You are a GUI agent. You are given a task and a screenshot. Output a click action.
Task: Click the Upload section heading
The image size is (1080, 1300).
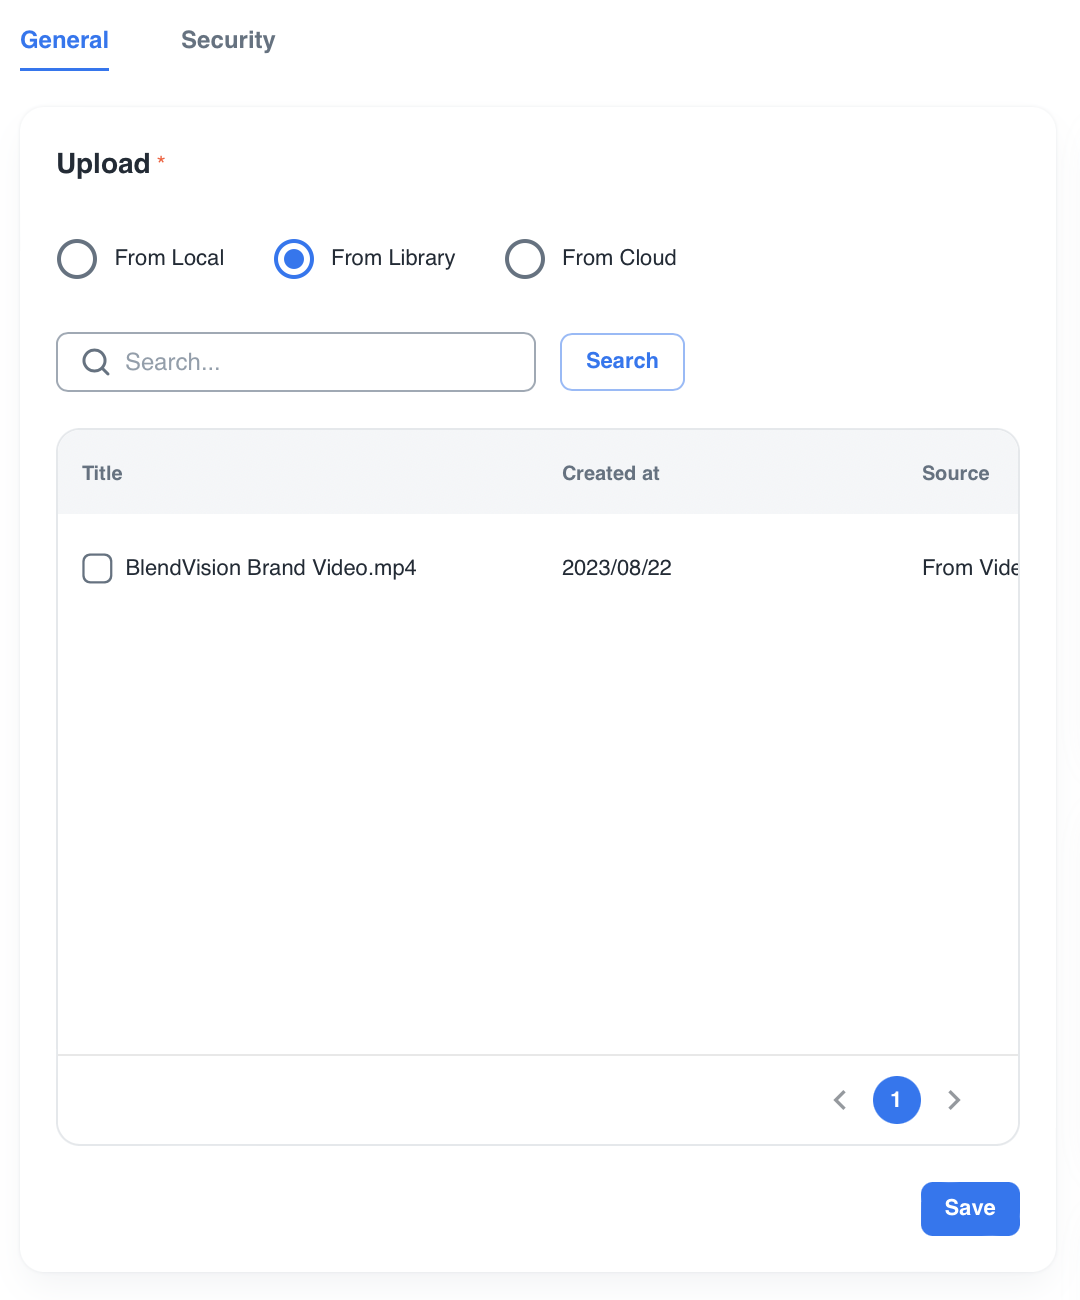tap(103, 164)
